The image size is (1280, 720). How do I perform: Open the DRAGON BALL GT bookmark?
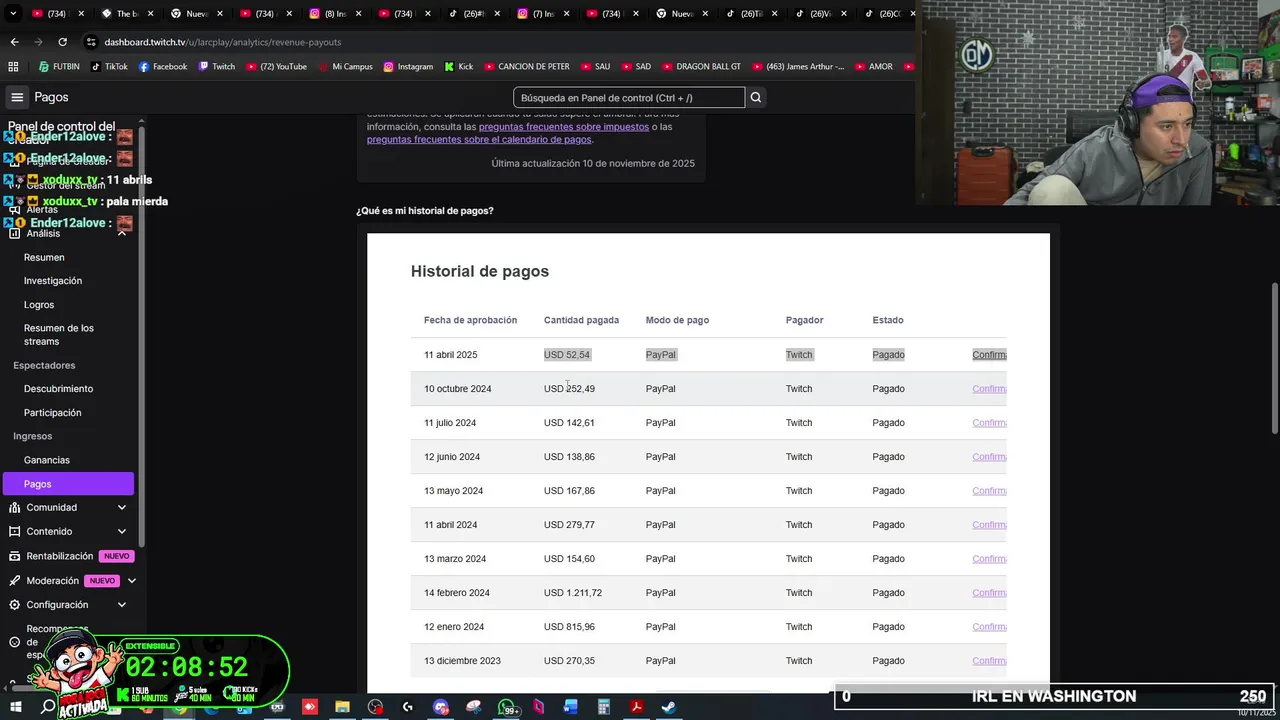tap(701, 67)
